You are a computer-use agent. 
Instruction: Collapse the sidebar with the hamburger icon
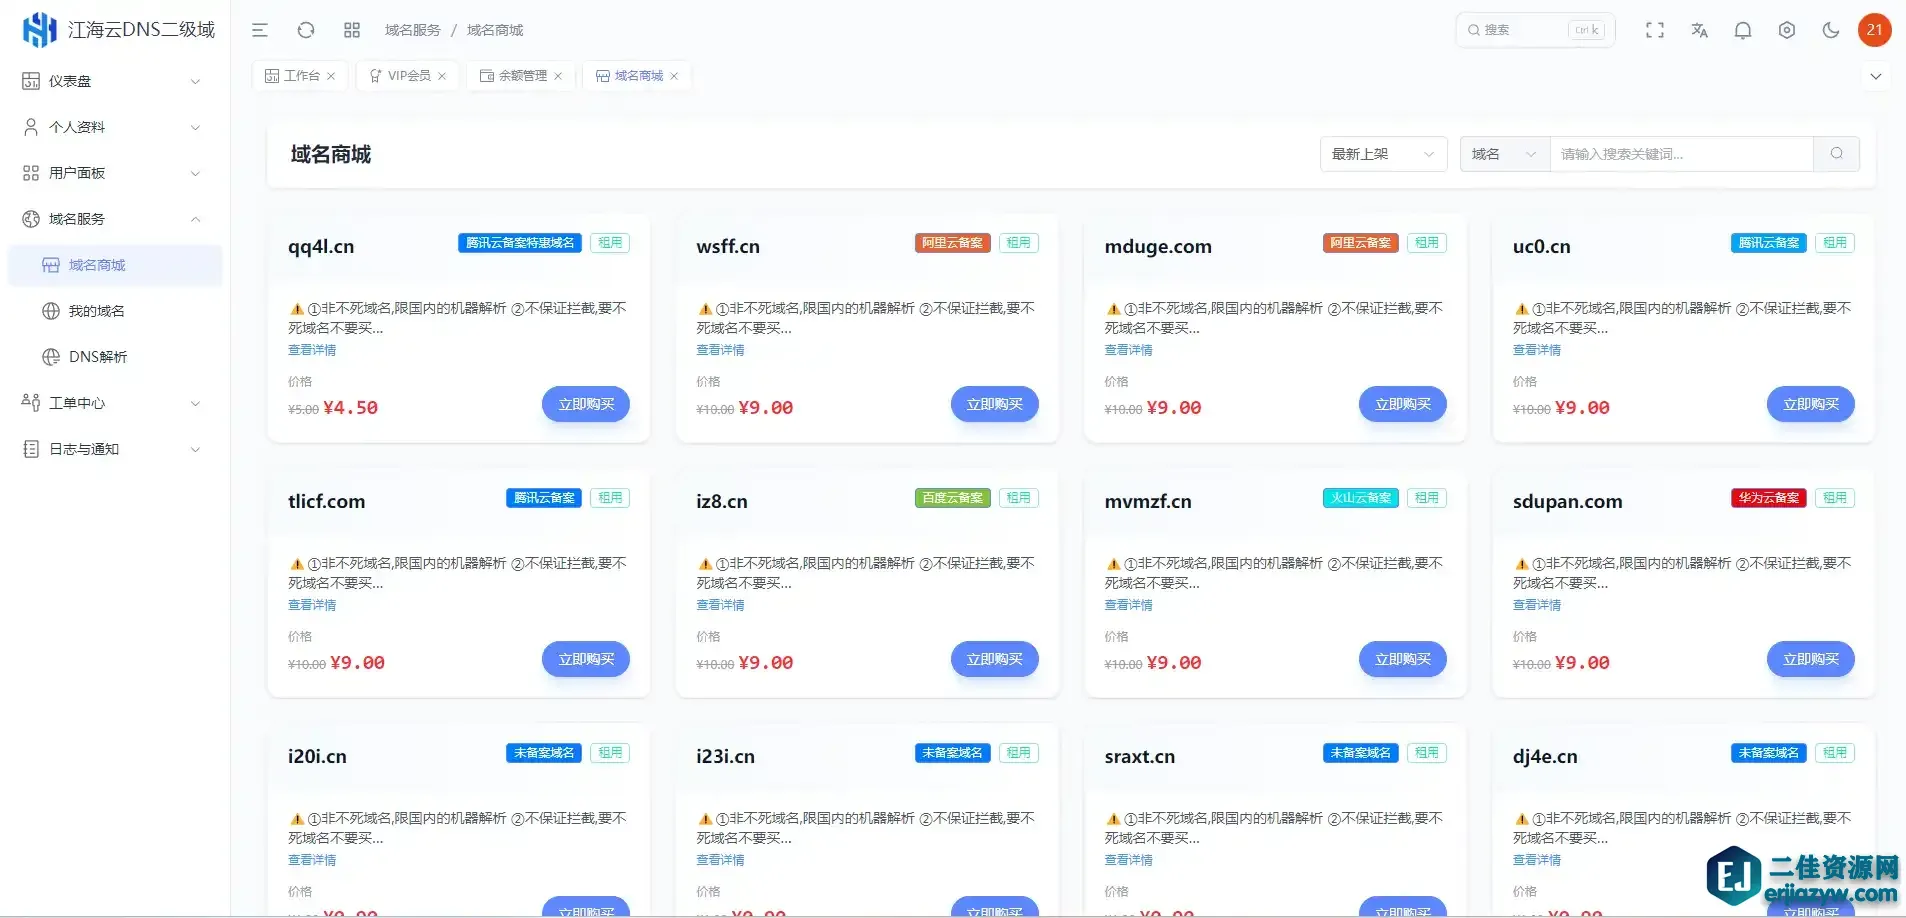tap(260, 30)
